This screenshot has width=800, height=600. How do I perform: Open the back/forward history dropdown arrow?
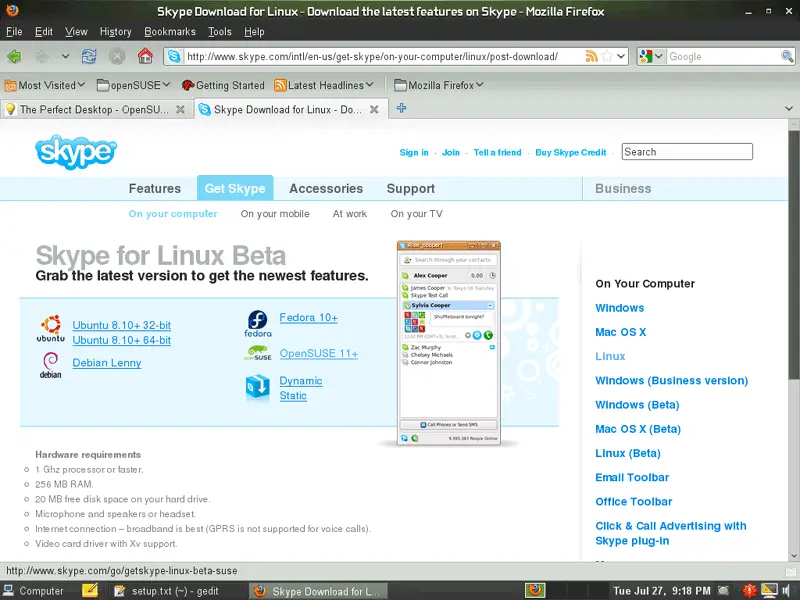[65, 56]
